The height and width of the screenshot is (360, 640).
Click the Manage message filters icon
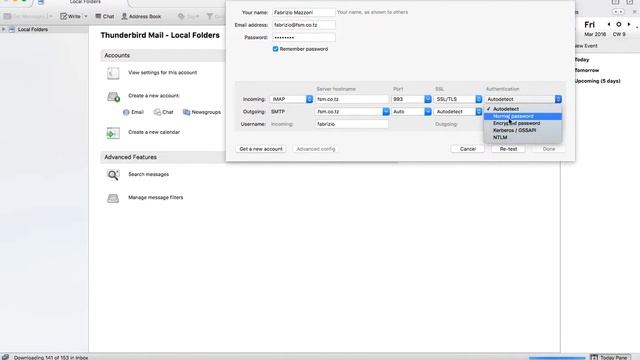[x=113, y=198]
